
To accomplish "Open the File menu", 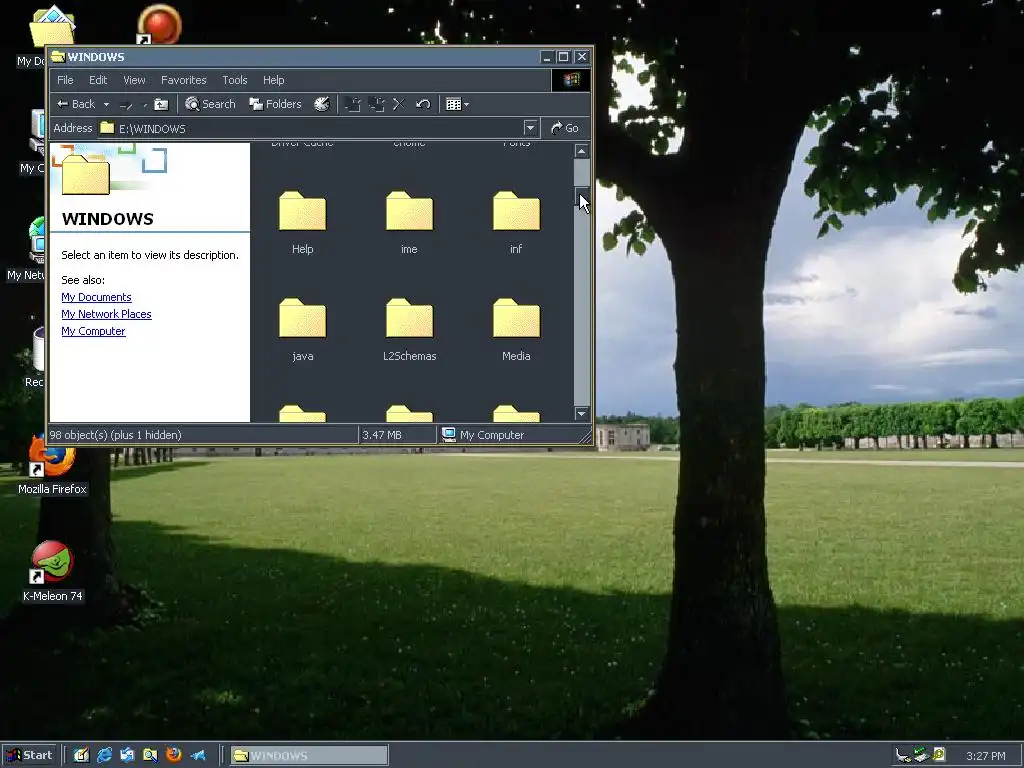I will 65,80.
